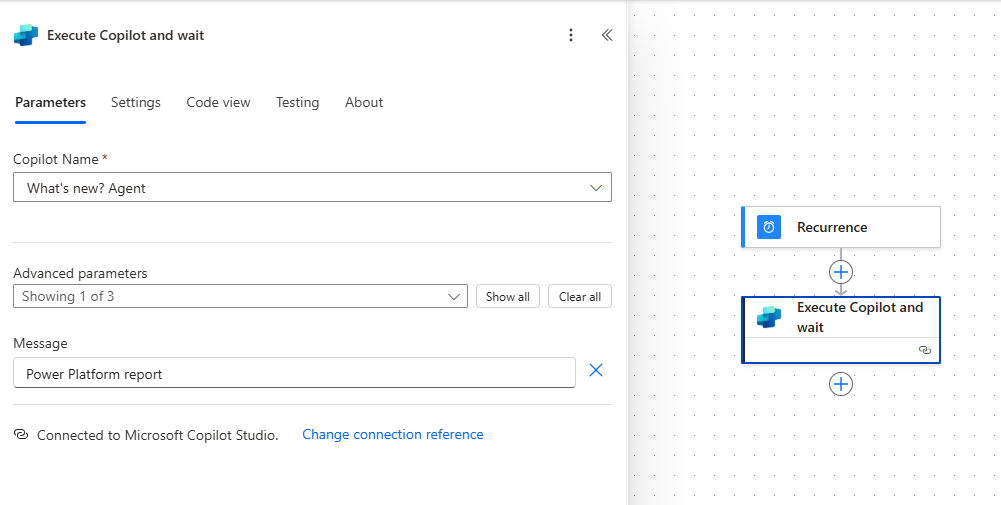
Task: Click the Clear all button
Action: coord(580,296)
